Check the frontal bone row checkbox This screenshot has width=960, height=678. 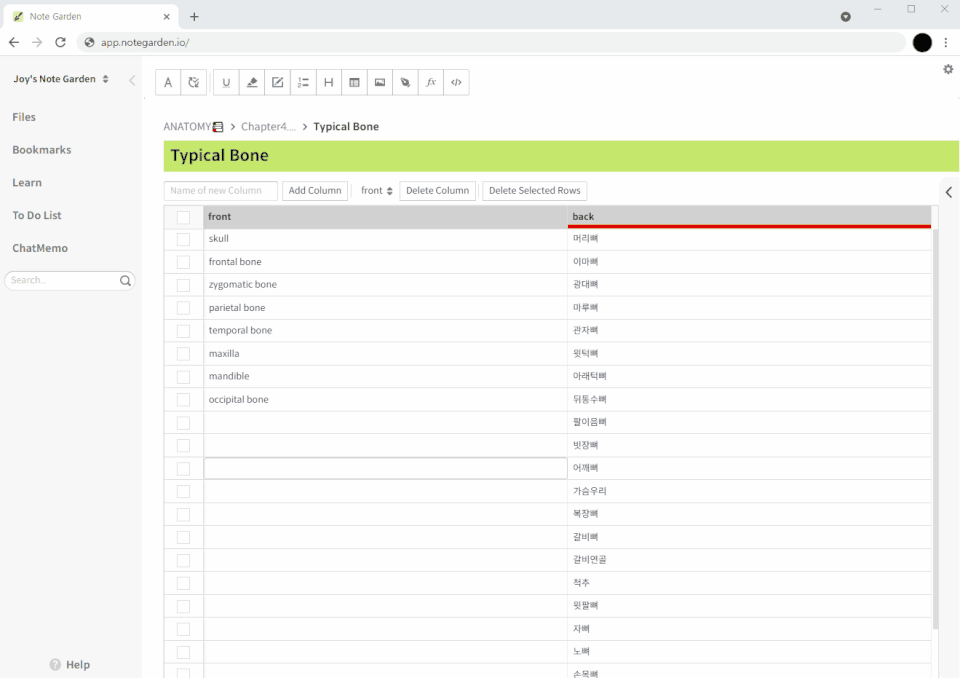pyautogui.click(x=183, y=262)
